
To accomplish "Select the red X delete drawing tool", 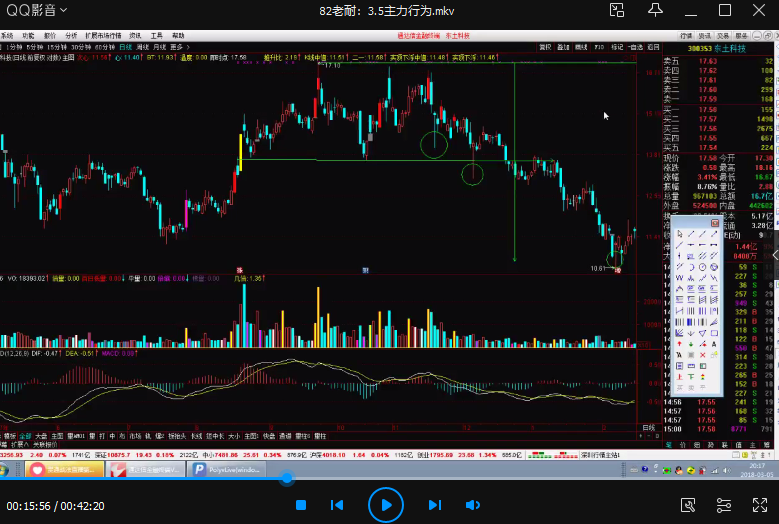I will point(704,355).
